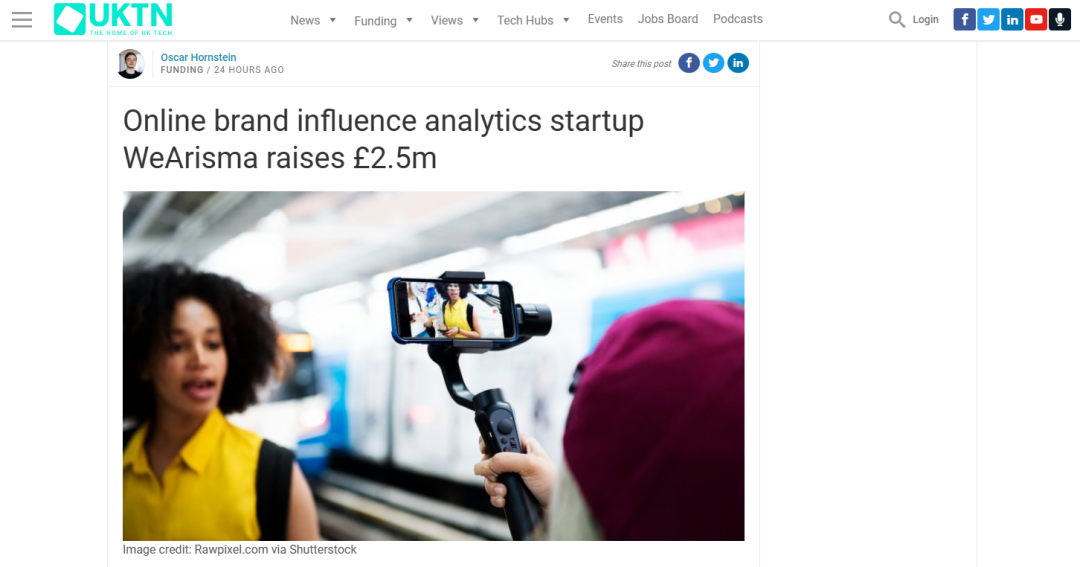Expand the Views dropdown menu
The height and width of the screenshot is (567, 1080).
pyautogui.click(x=455, y=20)
